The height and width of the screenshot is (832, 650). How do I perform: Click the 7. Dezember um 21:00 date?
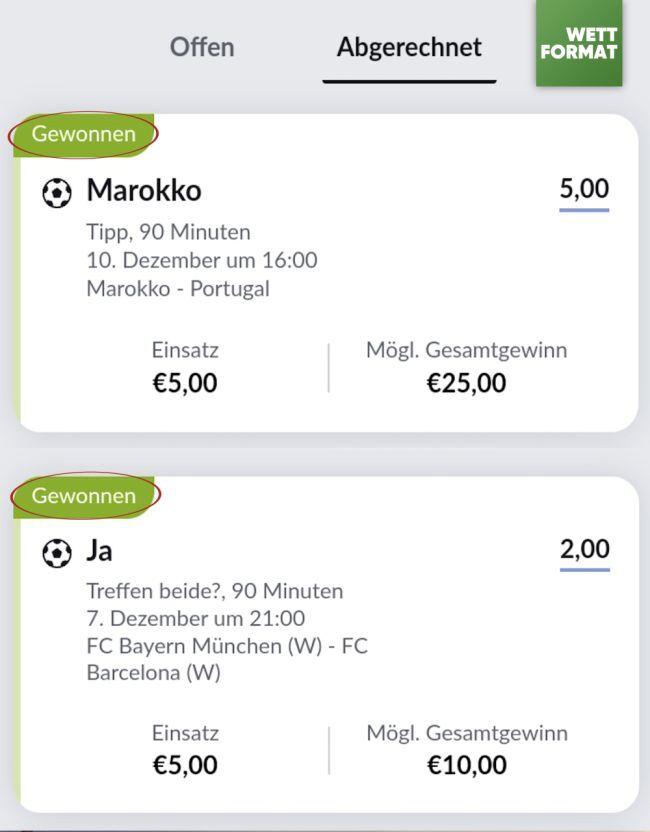(196, 618)
